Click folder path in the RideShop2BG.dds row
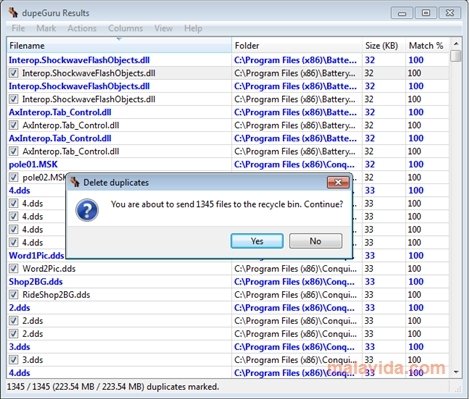This screenshot has width=469, height=399. tap(295, 295)
